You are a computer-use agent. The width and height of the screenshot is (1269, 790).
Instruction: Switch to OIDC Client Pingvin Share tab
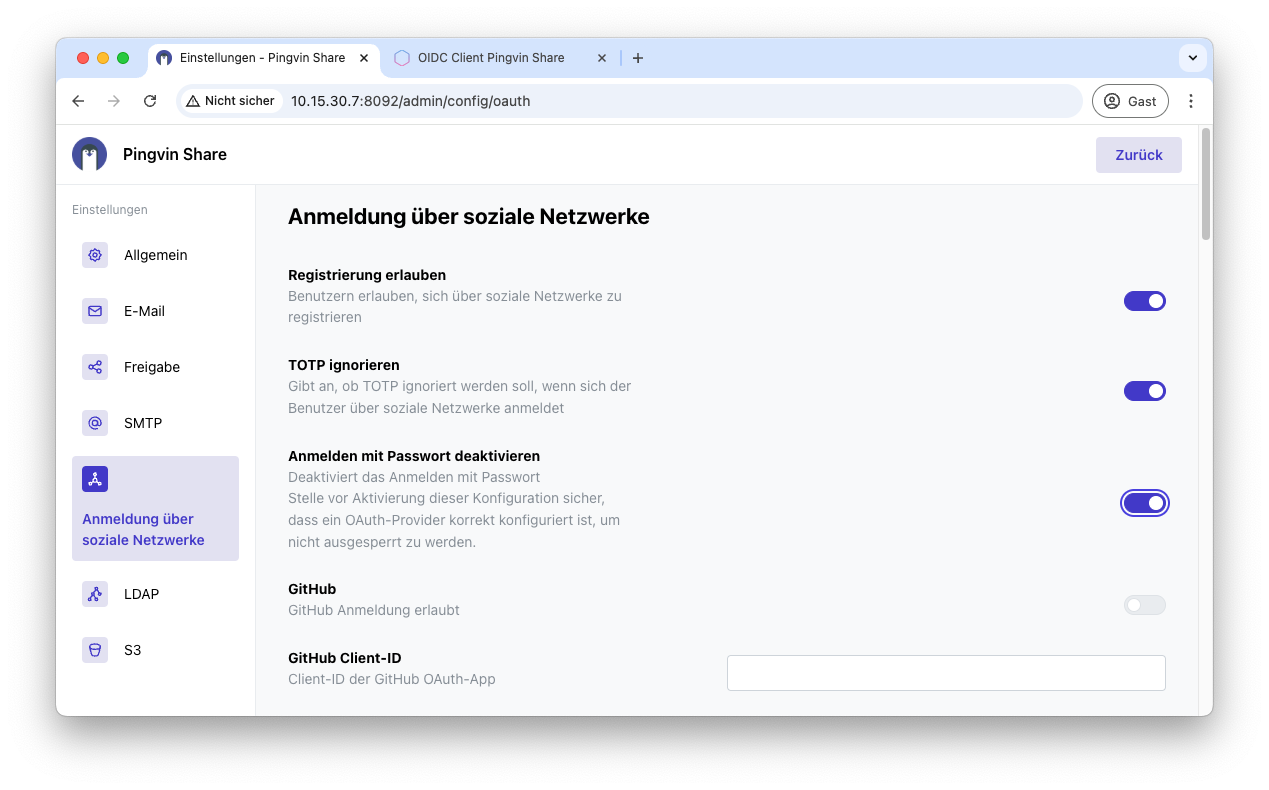[490, 58]
